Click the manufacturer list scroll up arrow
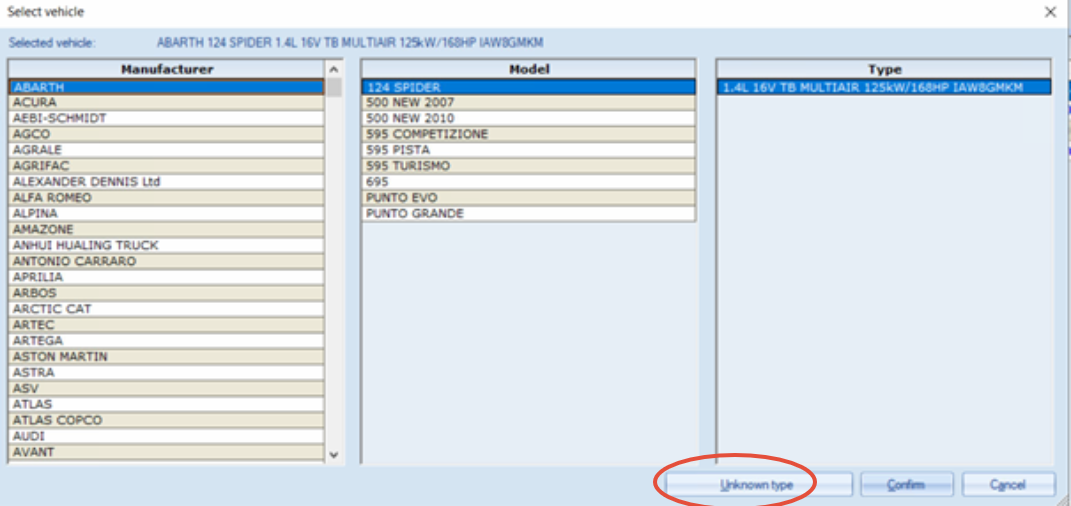Viewport: 1071px width, 506px height. coord(333,69)
